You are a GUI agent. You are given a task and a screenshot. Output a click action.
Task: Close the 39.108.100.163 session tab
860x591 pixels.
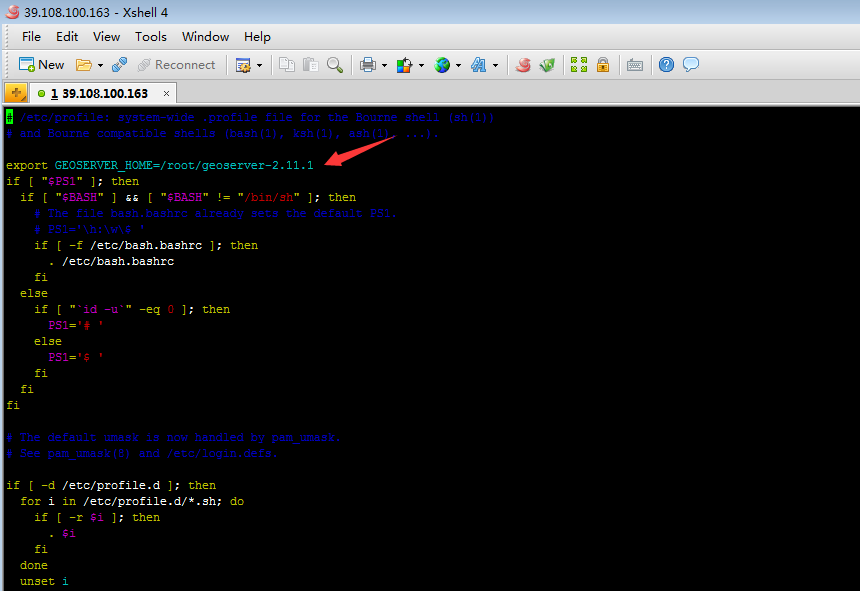166,93
